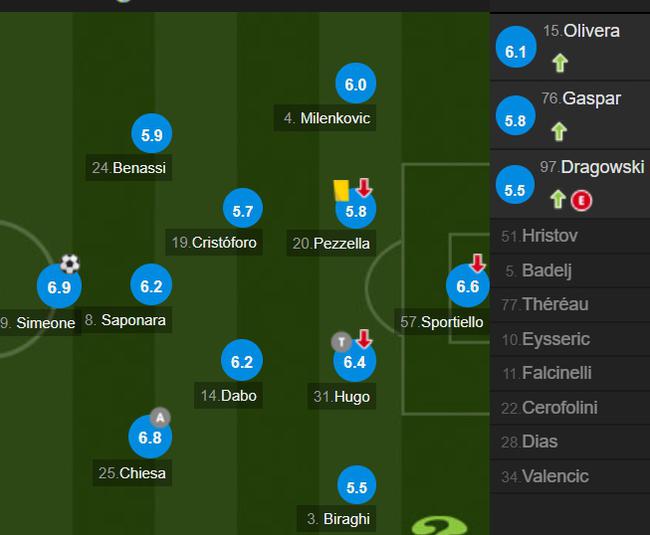Click the goal ball icon above Simeone
The image size is (650, 535).
tap(70, 263)
